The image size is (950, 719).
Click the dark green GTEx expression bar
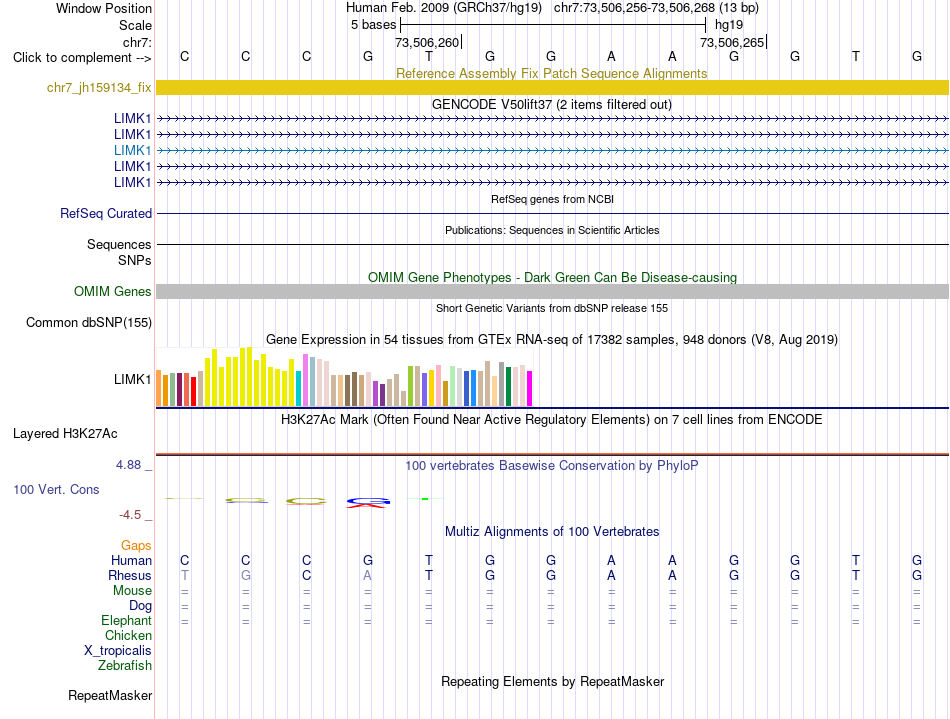[508, 386]
